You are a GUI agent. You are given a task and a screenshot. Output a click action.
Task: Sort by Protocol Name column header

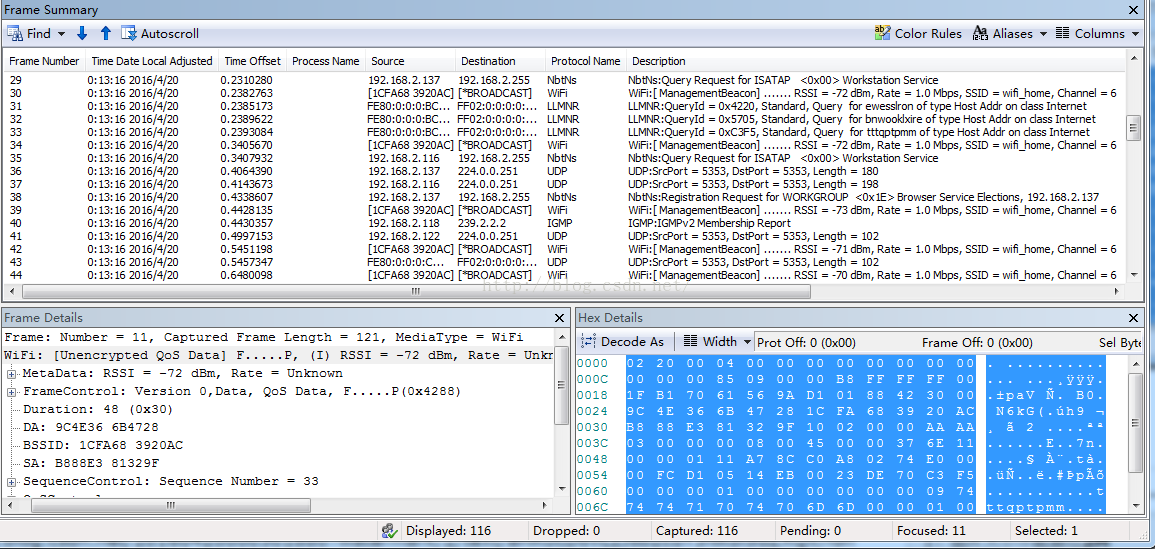click(x=586, y=61)
